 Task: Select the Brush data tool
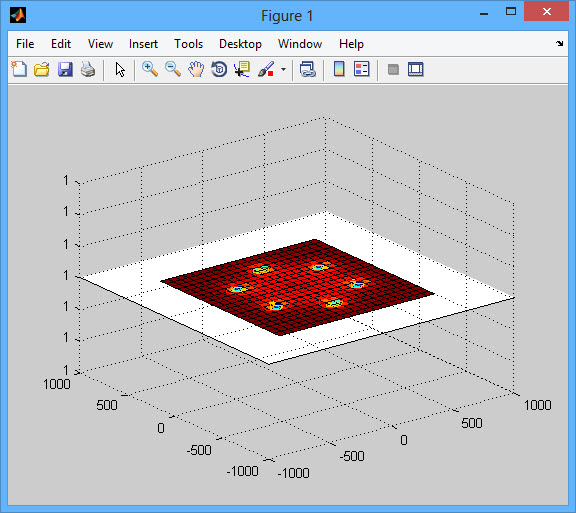(266, 69)
